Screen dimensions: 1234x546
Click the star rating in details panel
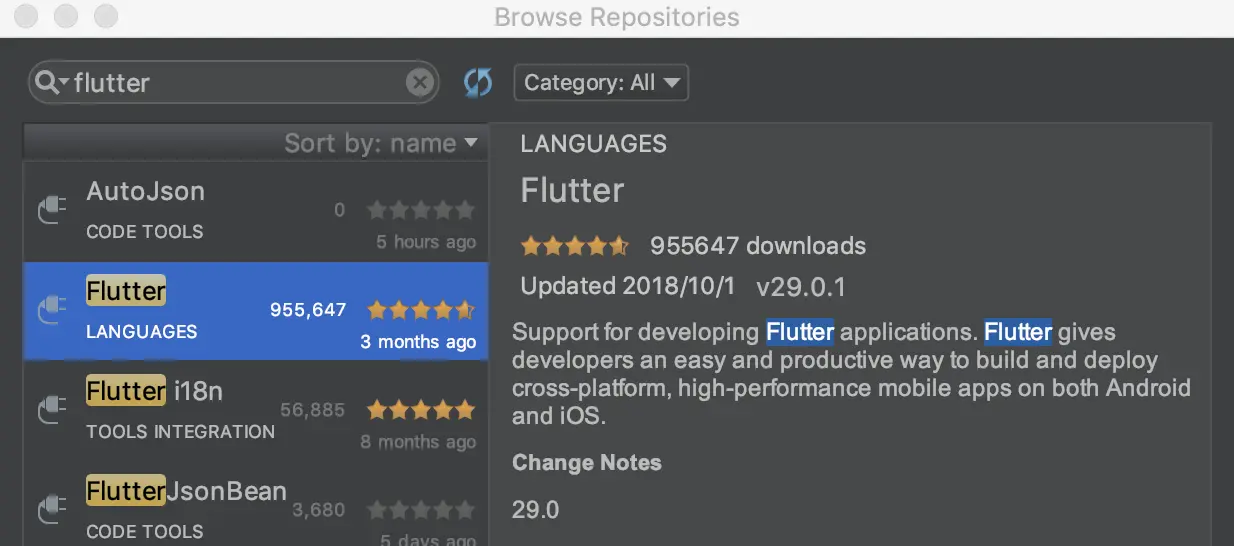575,246
